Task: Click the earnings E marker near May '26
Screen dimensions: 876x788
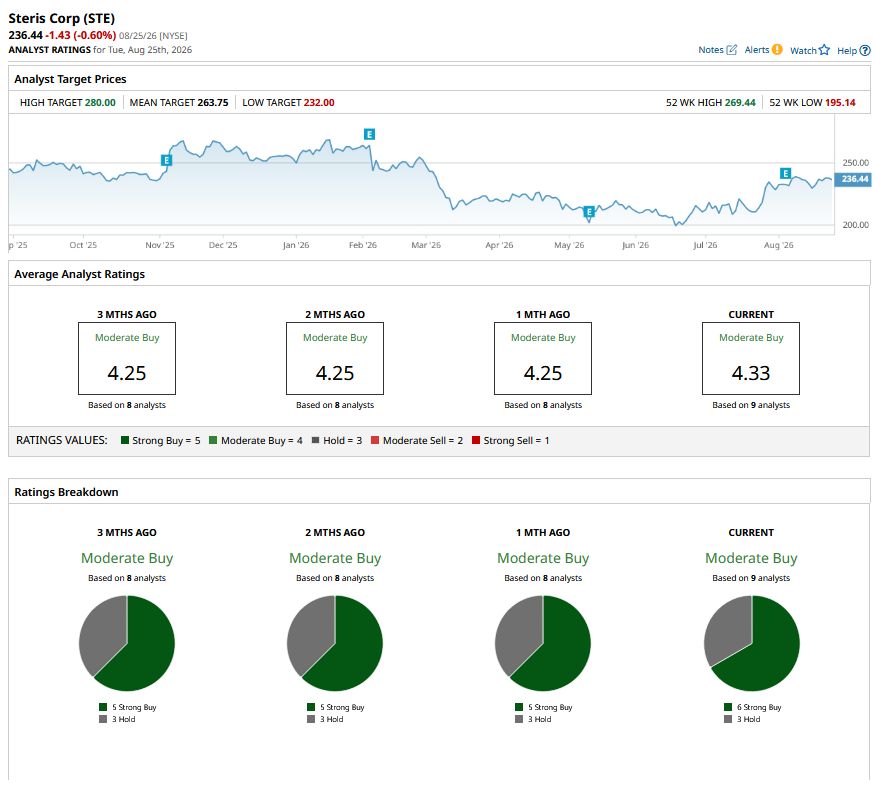Action: click(x=589, y=212)
